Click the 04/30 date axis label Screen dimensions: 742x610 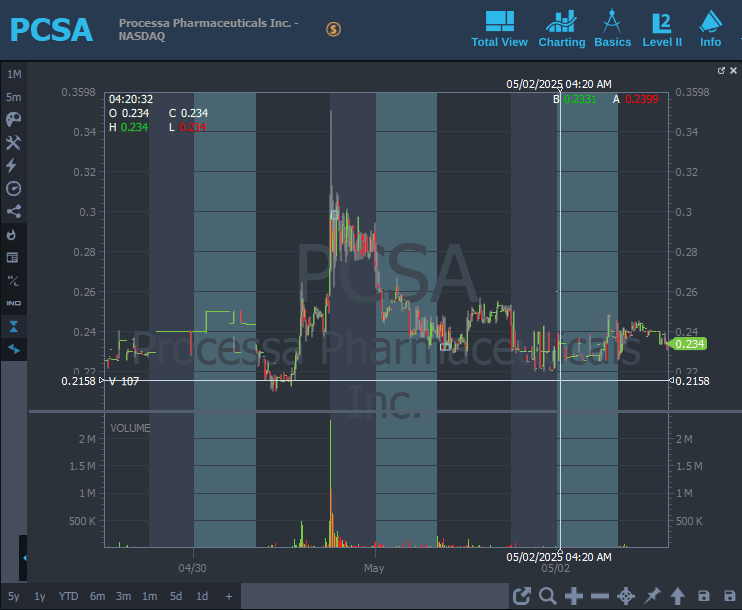[x=192, y=568]
